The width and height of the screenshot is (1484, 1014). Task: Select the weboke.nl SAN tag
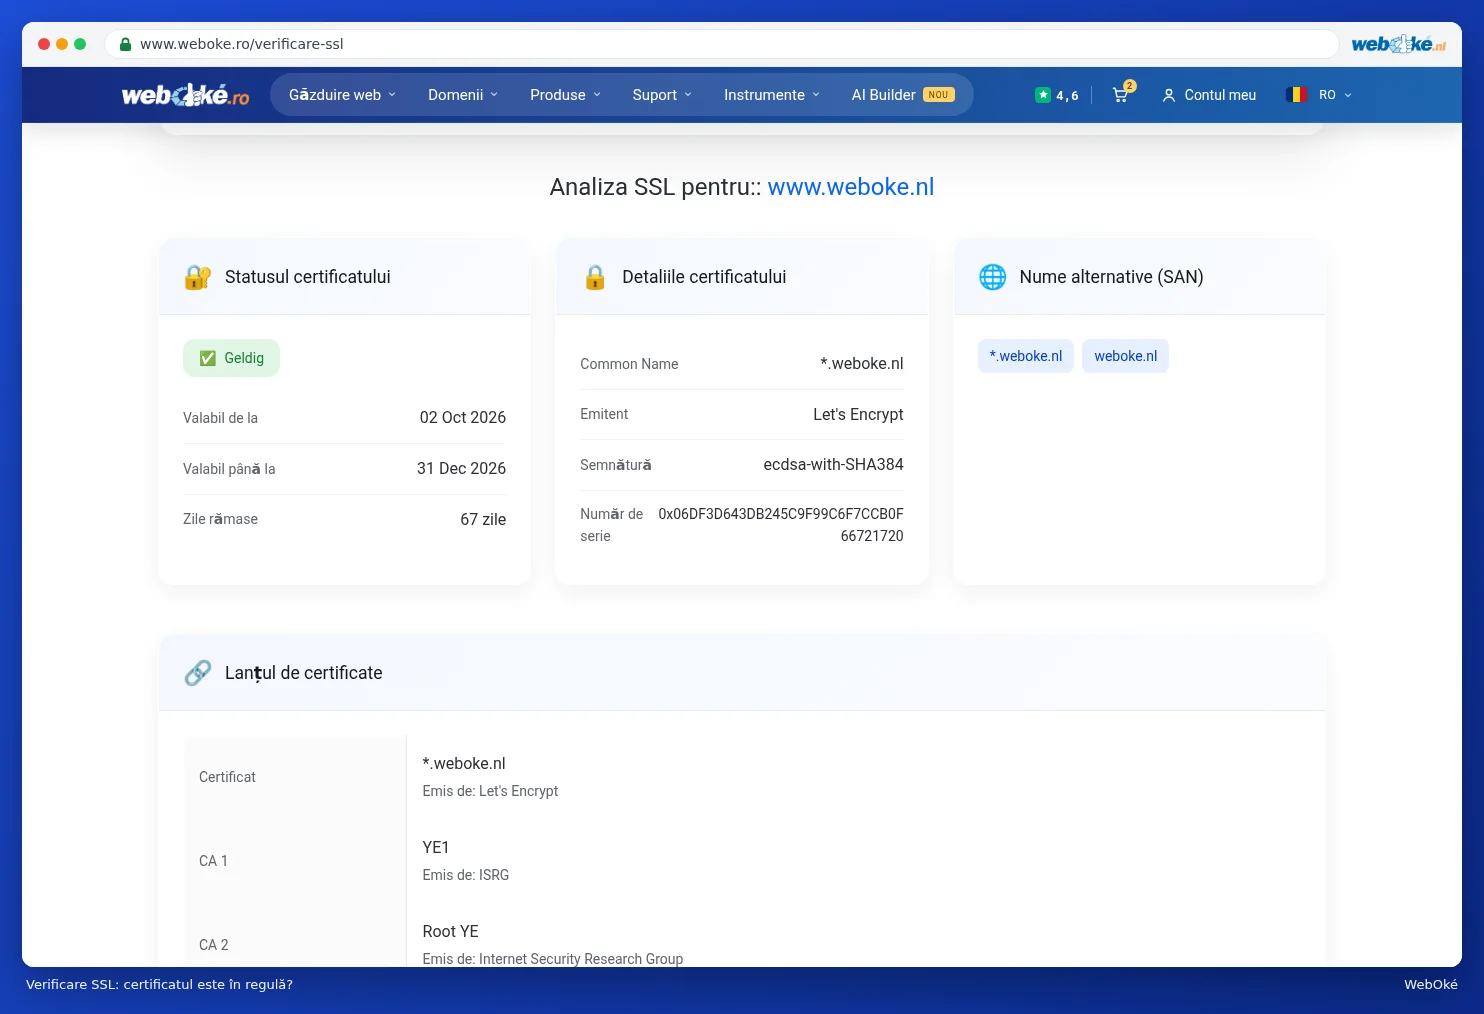click(x=1125, y=356)
